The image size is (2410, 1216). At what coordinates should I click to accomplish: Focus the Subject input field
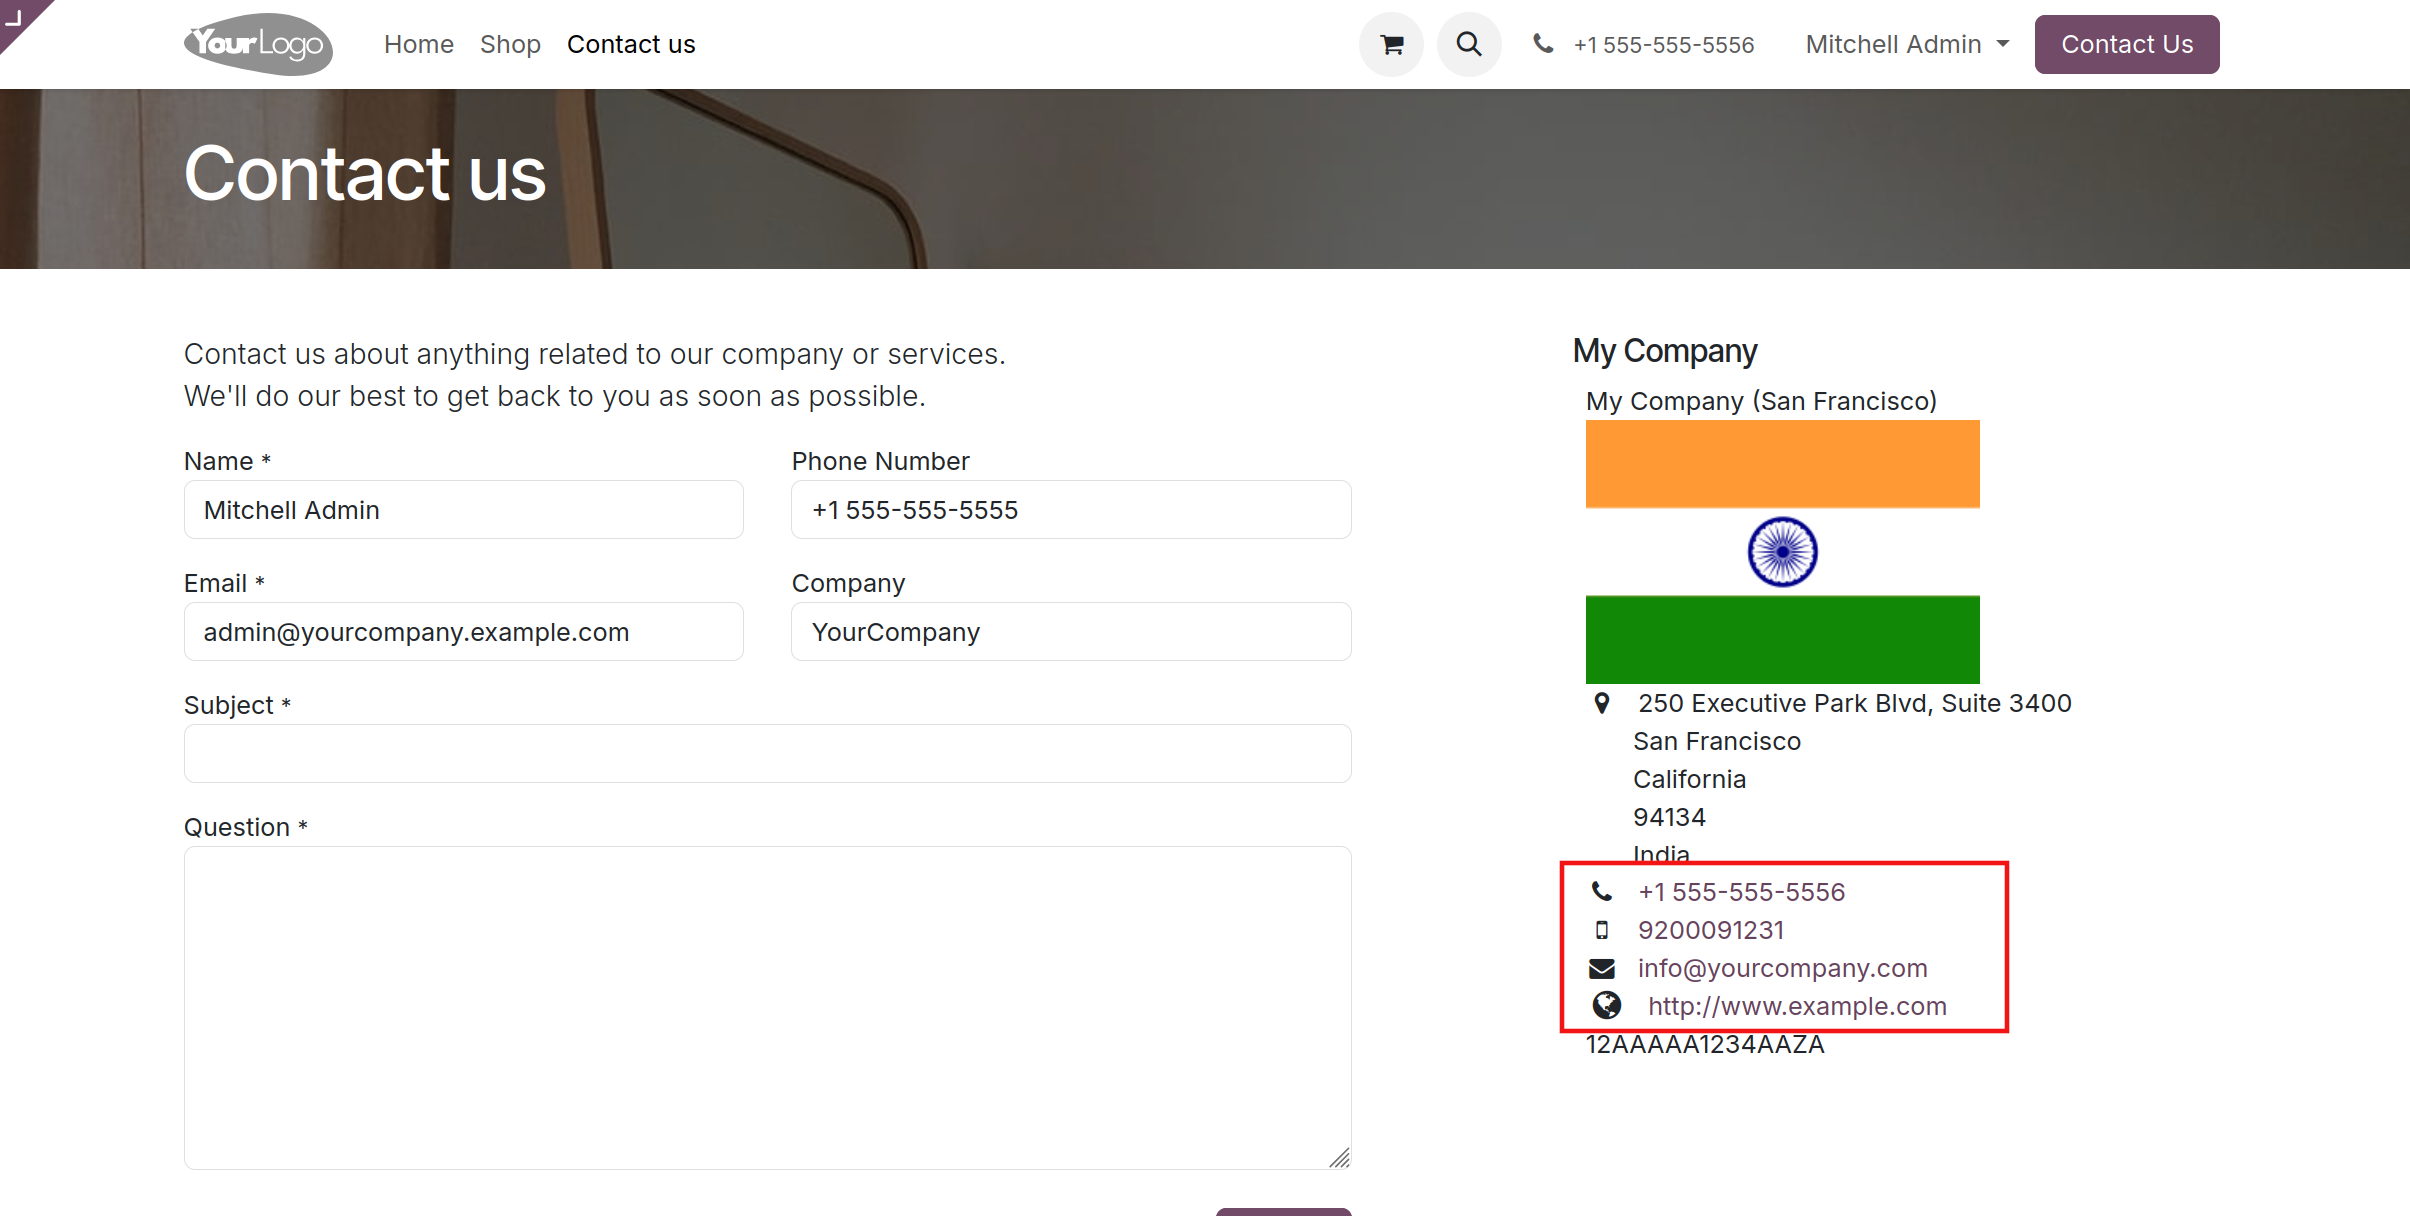pos(767,753)
